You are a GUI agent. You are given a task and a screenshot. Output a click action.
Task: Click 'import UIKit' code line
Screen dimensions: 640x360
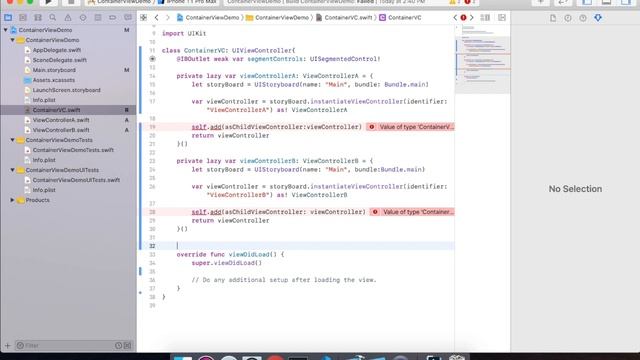[184, 33]
